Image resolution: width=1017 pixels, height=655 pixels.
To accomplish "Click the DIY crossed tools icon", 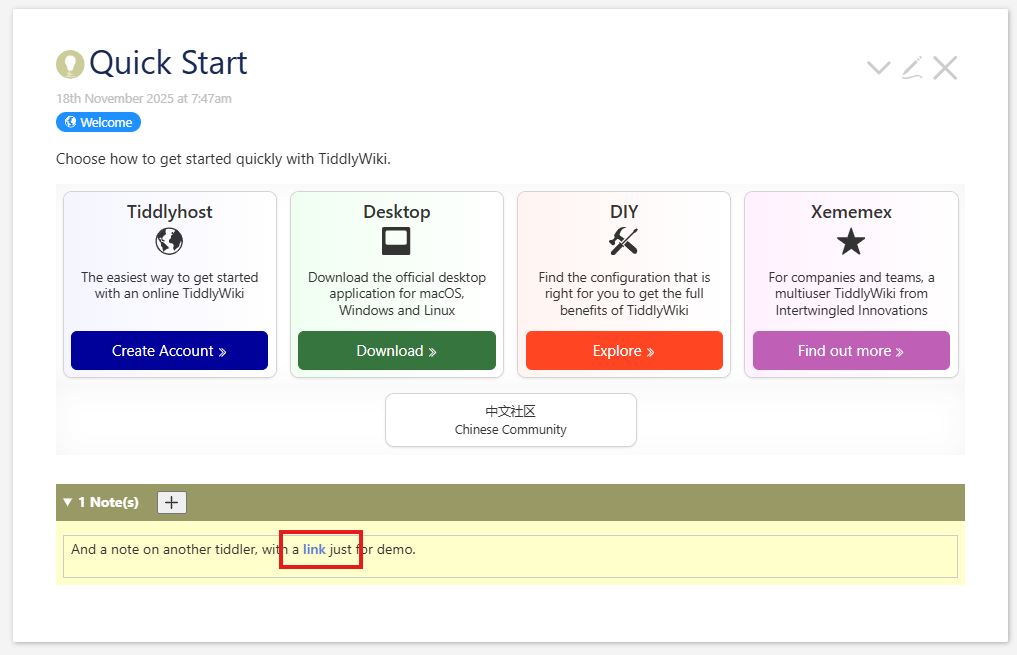I will pos(623,241).
